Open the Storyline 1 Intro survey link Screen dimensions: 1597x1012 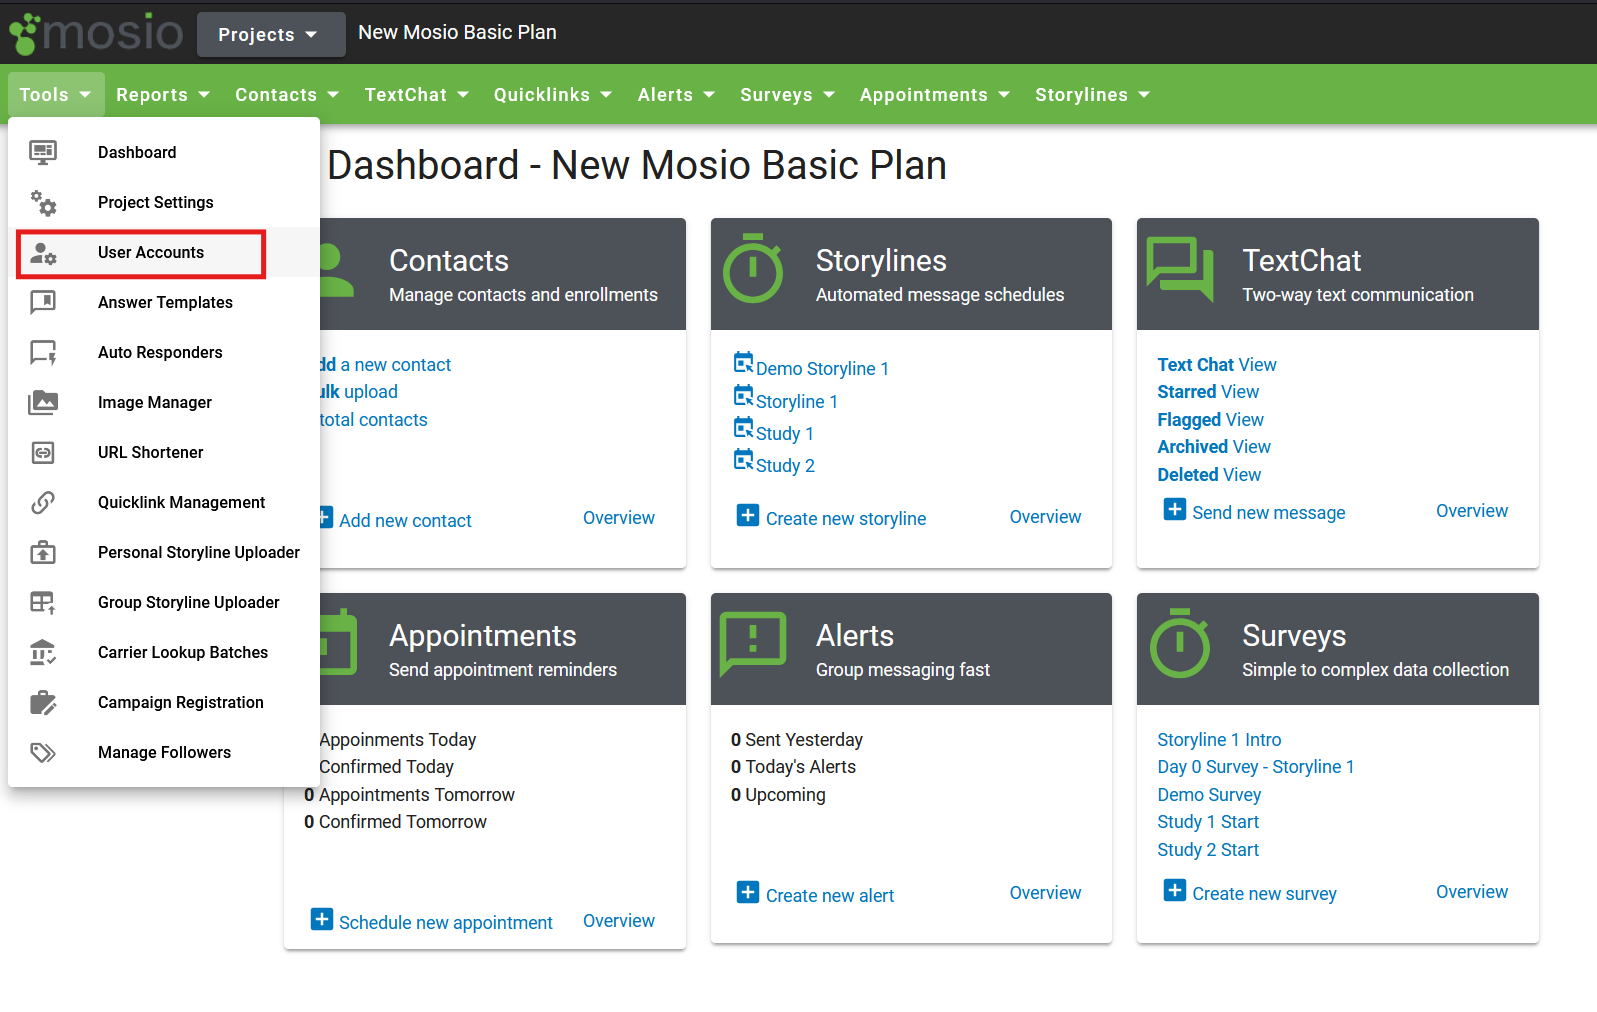(x=1219, y=740)
